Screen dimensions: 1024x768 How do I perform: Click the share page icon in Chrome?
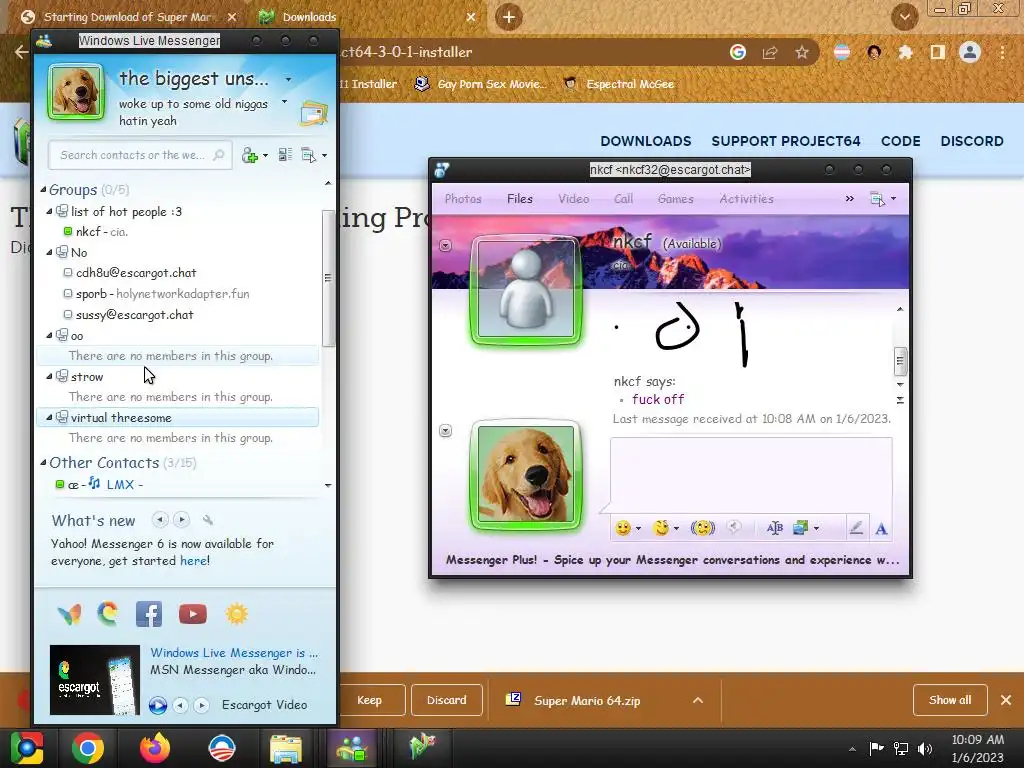(x=770, y=52)
